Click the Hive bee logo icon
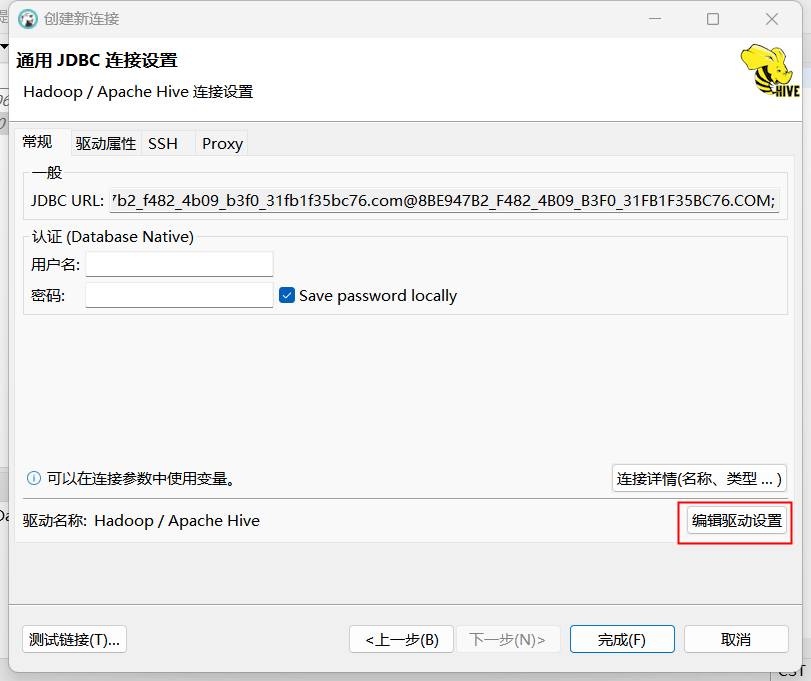811x681 pixels. 771,71
